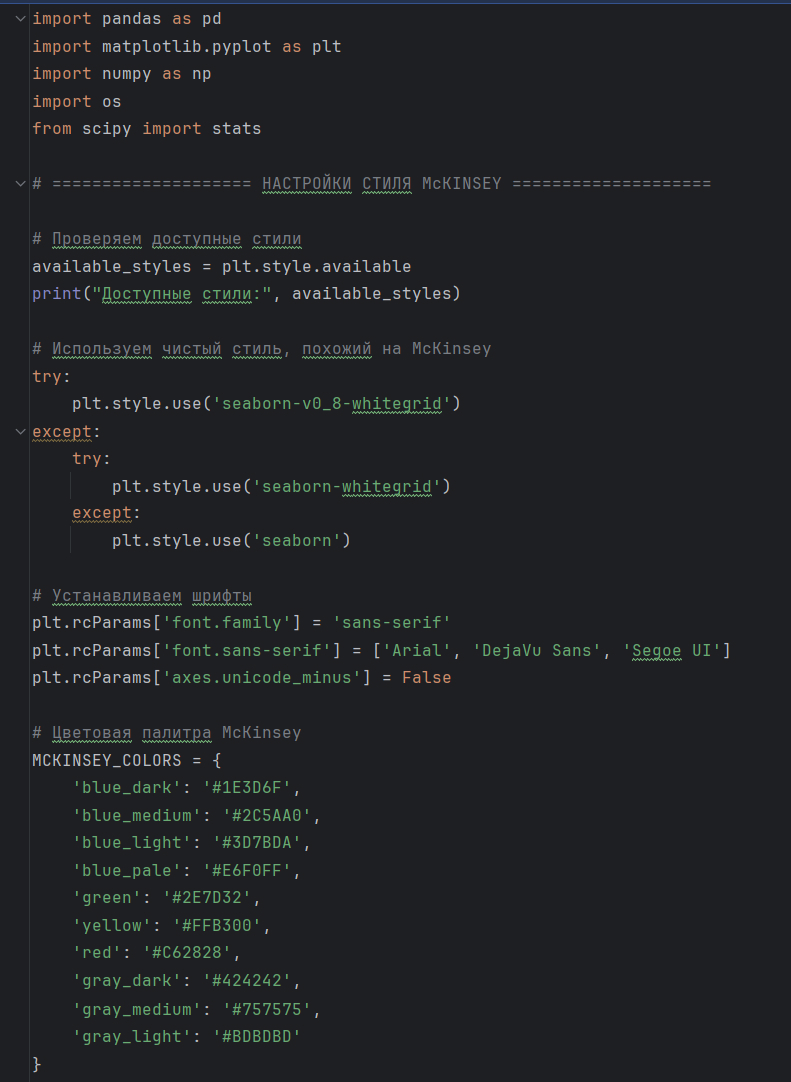Click the False value for unicode_minus
The width and height of the screenshot is (791, 1082).
(x=426, y=678)
